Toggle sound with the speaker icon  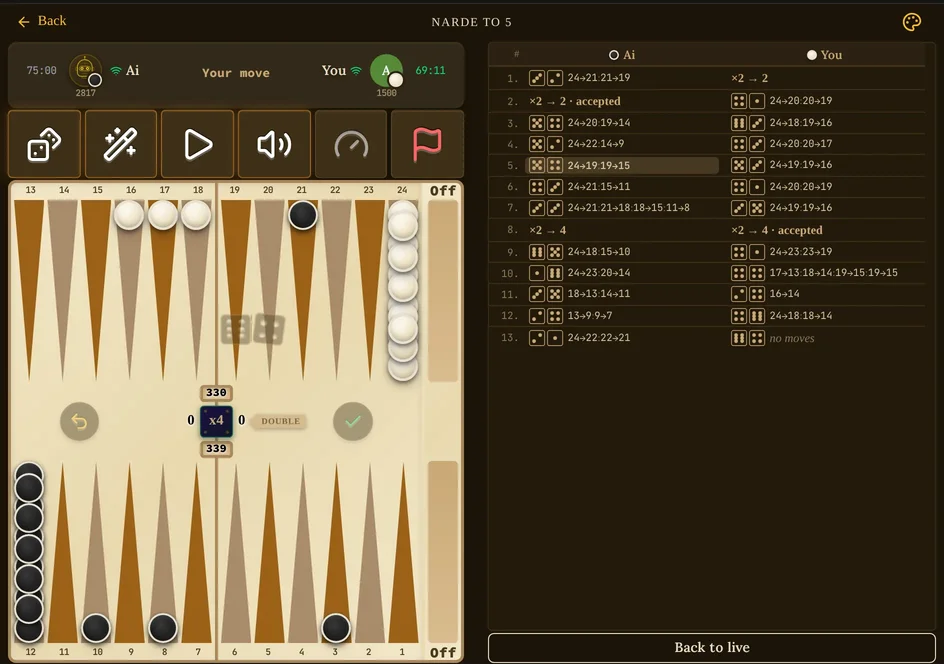(275, 144)
